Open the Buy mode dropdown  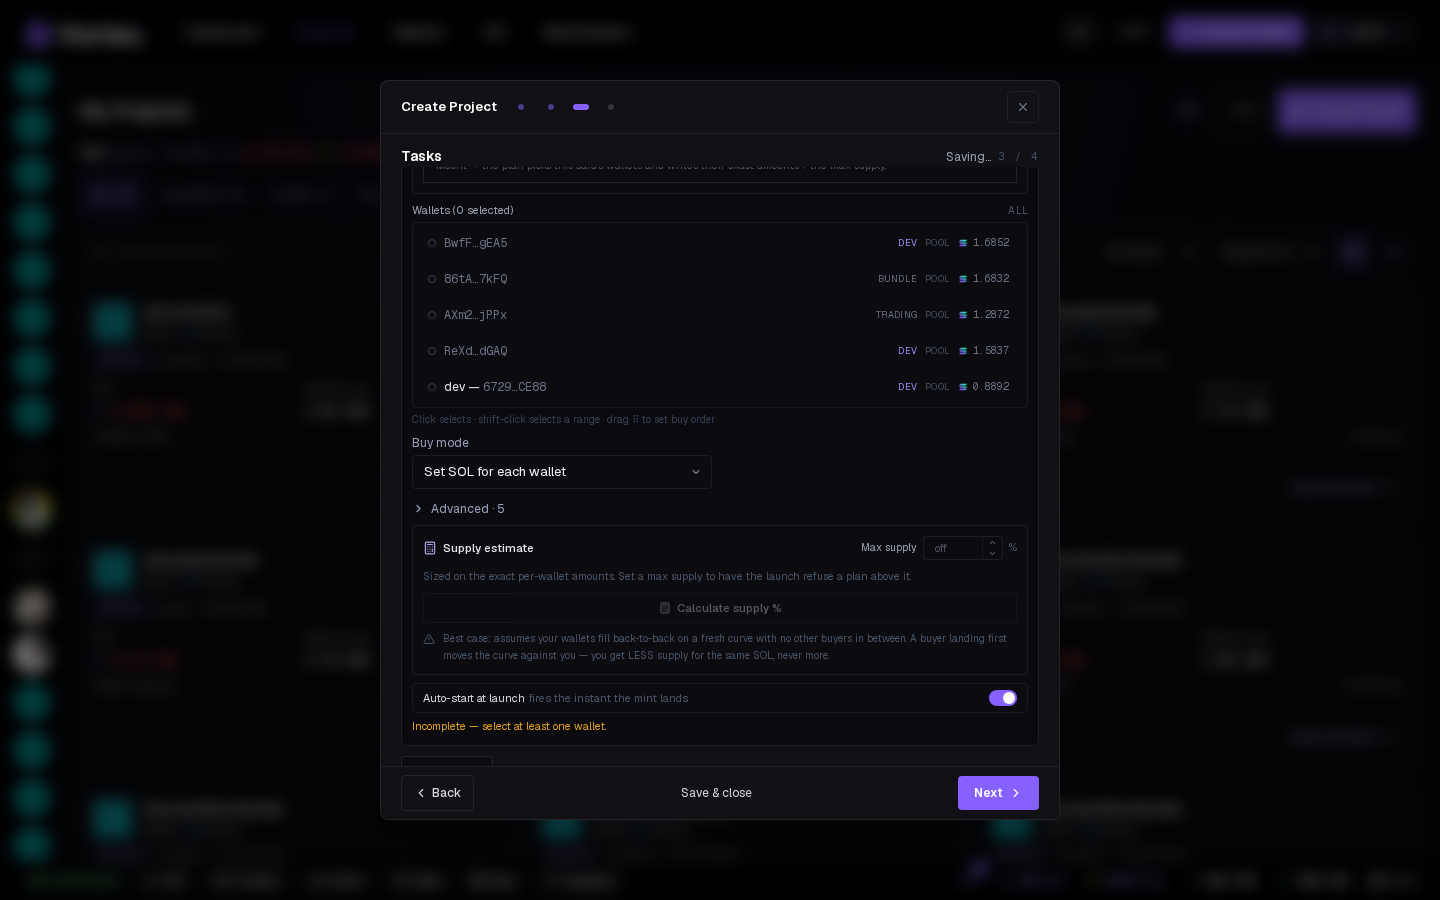point(562,472)
